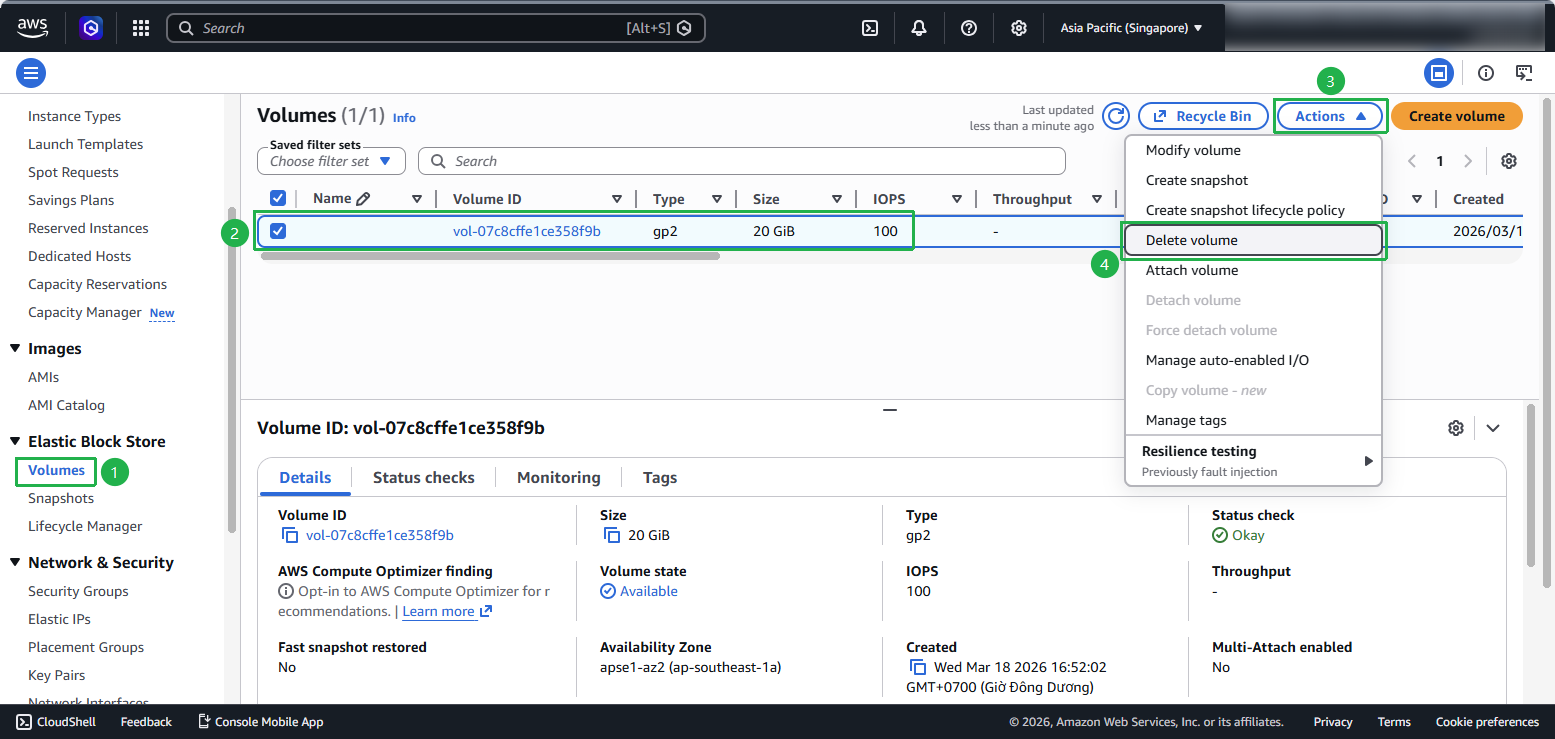The width and height of the screenshot is (1555, 739).
Task: Select the Details tab
Action: pyautogui.click(x=305, y=477)
